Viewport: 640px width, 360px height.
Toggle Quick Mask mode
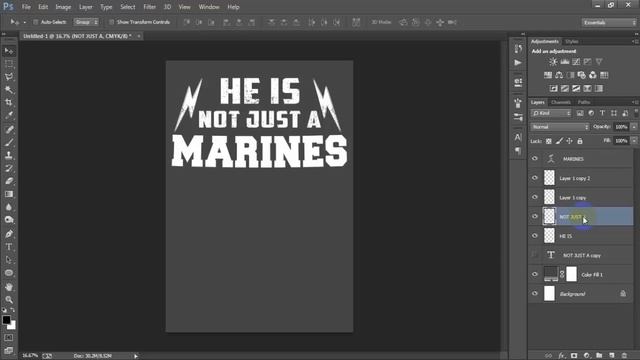coord(9,338)
